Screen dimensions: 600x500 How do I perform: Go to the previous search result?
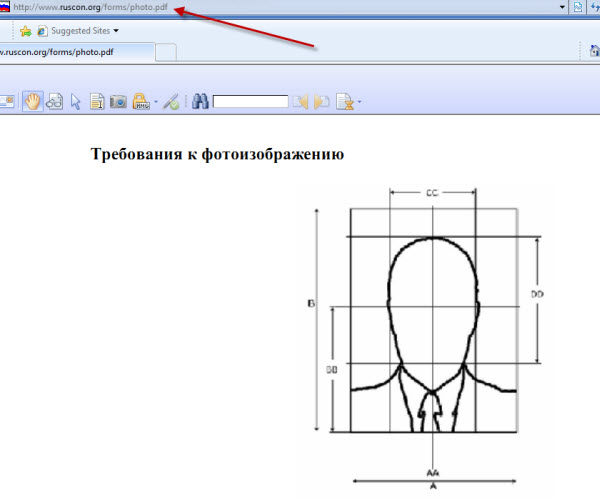[299, 101]
